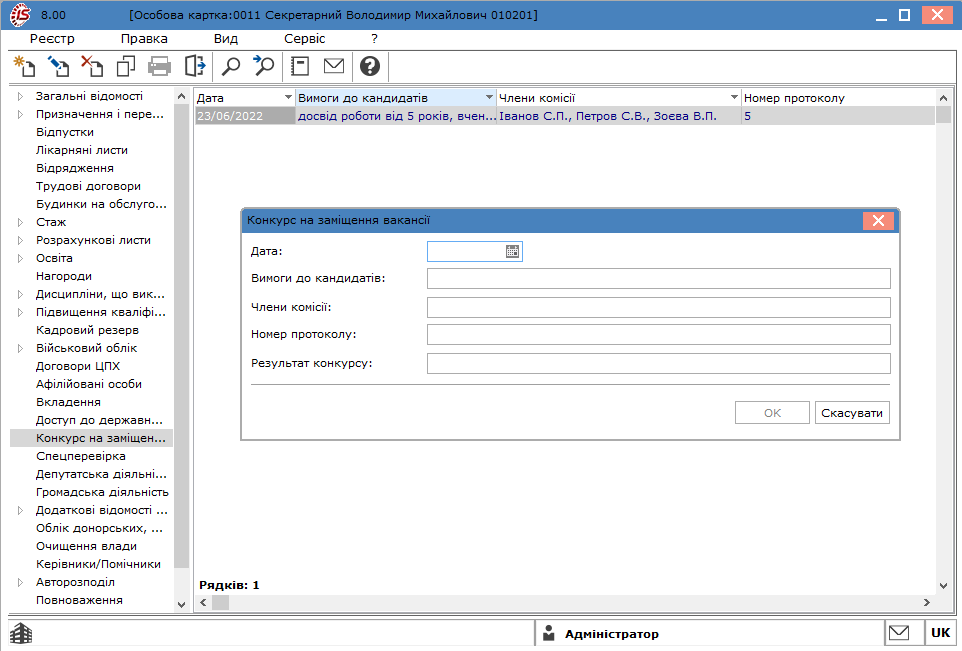Click the Delete record toolbar icon

tap(92, 66)
